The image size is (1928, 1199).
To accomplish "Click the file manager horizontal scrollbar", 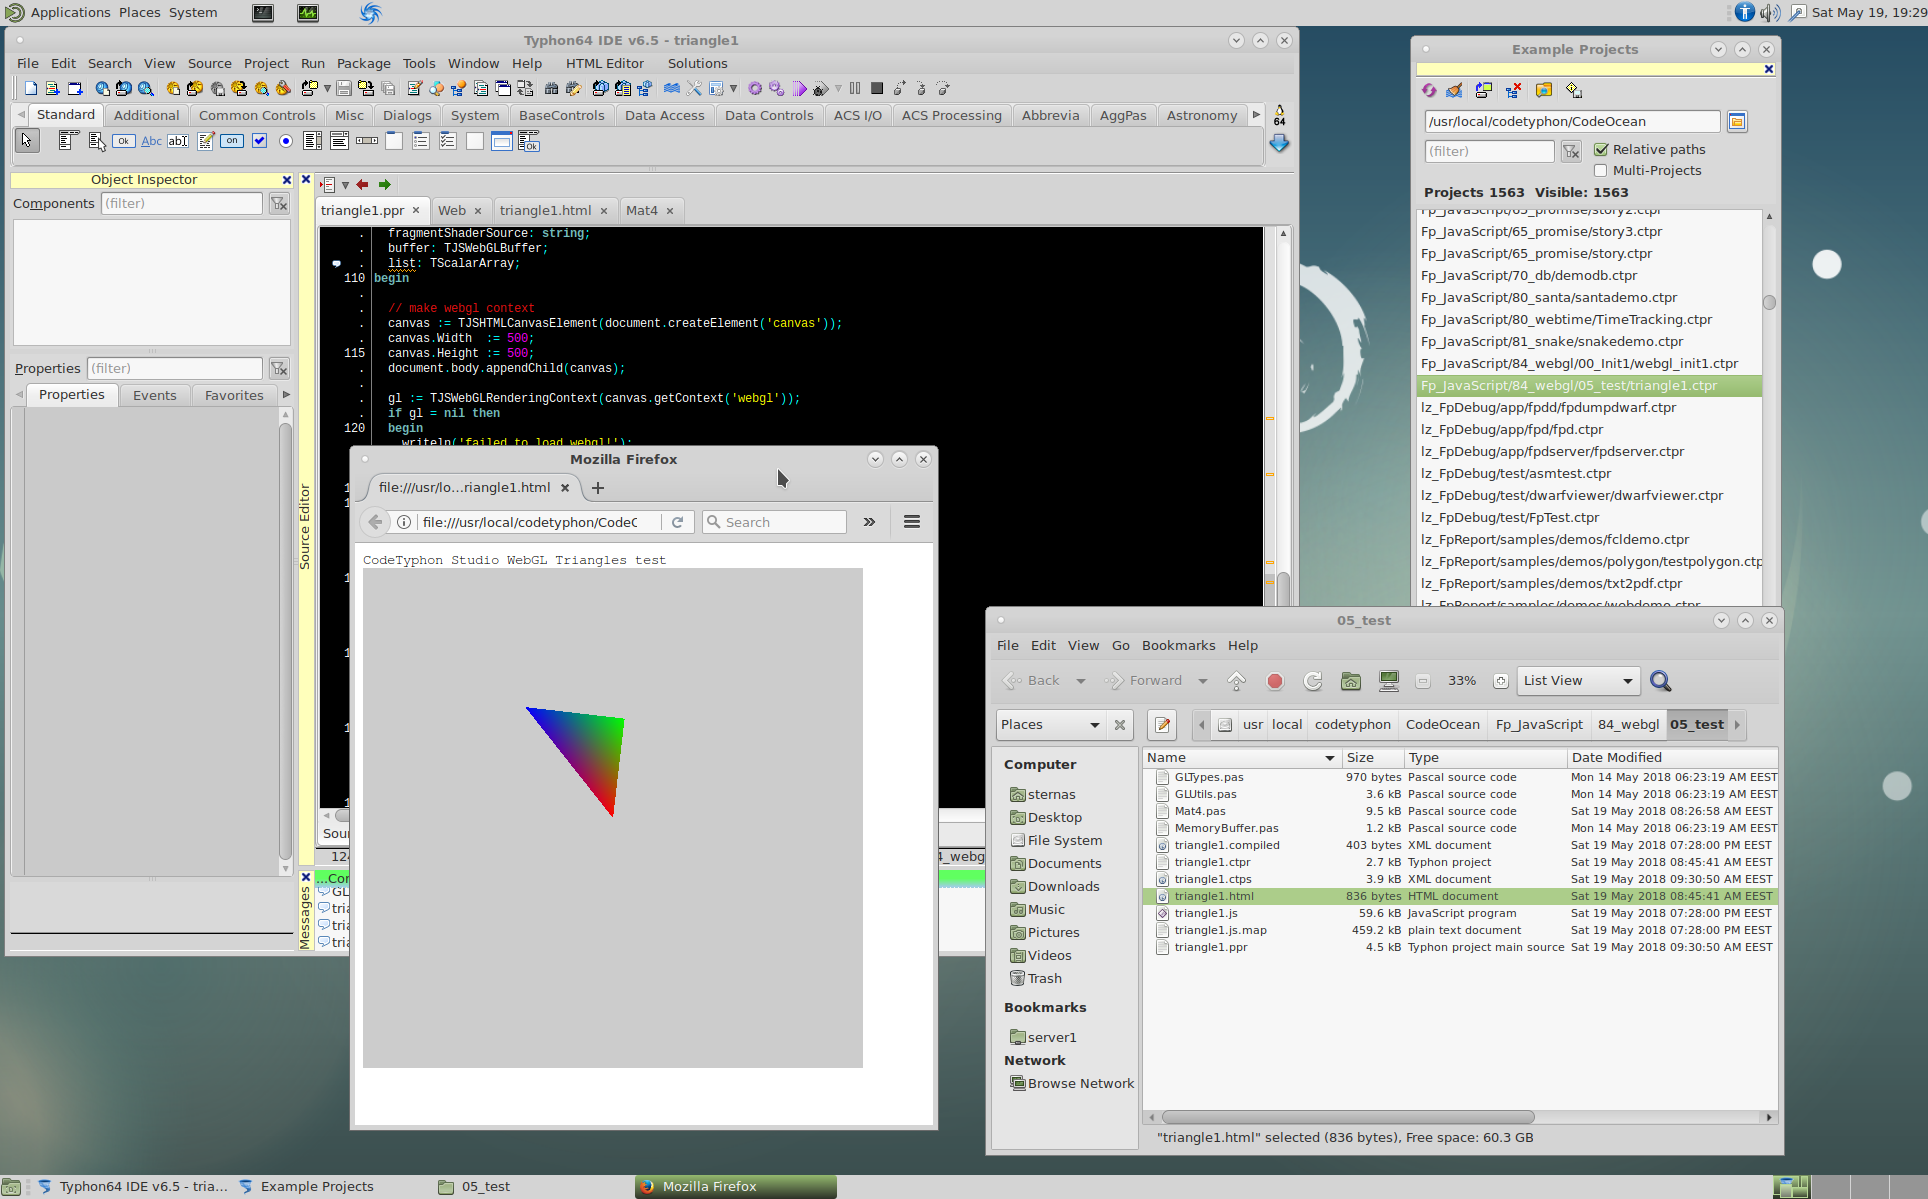I will [1347, 1117].
